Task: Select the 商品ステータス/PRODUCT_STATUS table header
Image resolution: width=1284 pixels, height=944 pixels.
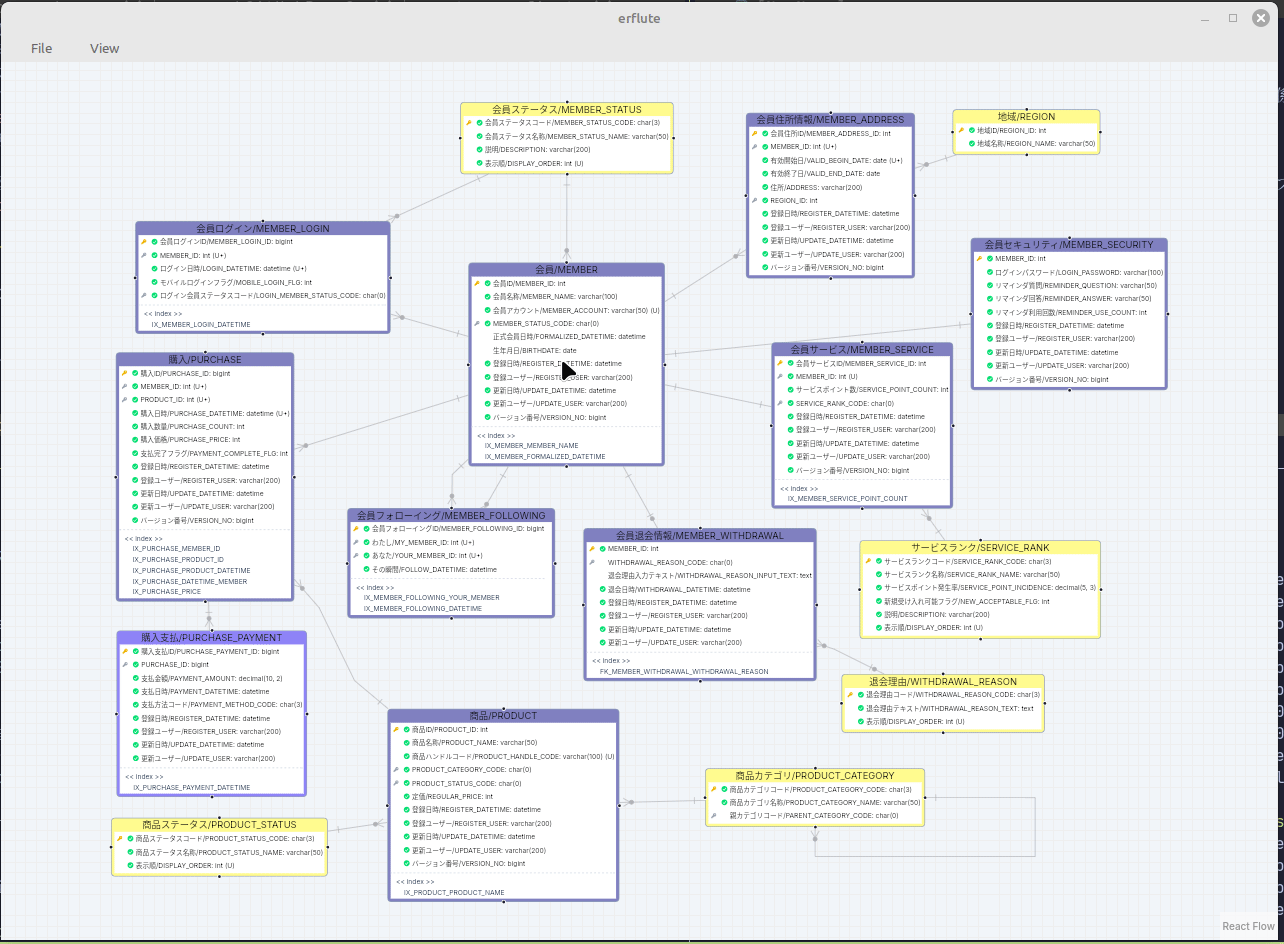Action: [219, 824]
